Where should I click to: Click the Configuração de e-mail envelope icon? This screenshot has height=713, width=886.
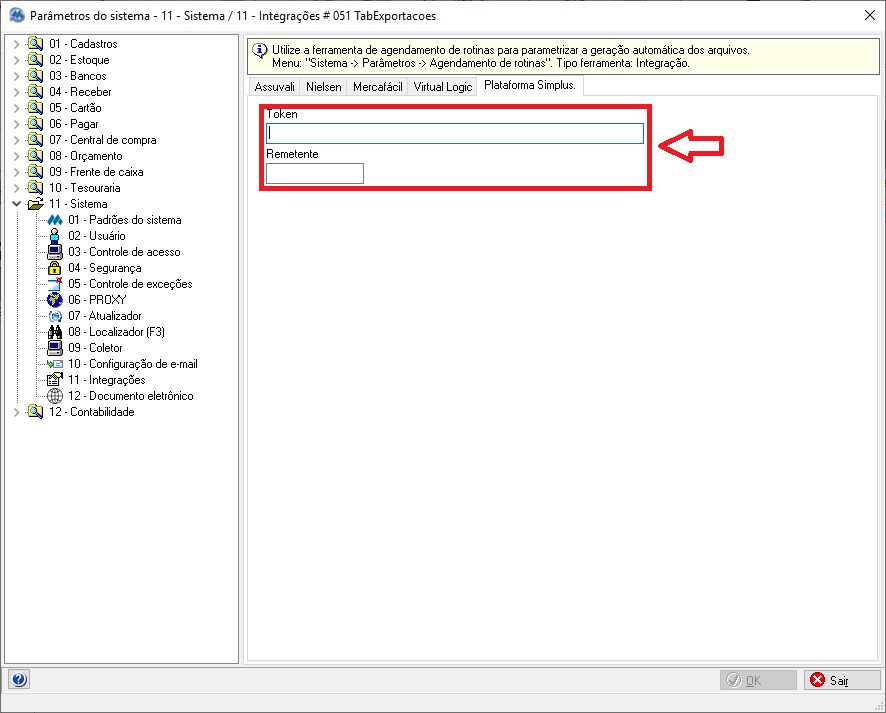(x=55, y=364)
